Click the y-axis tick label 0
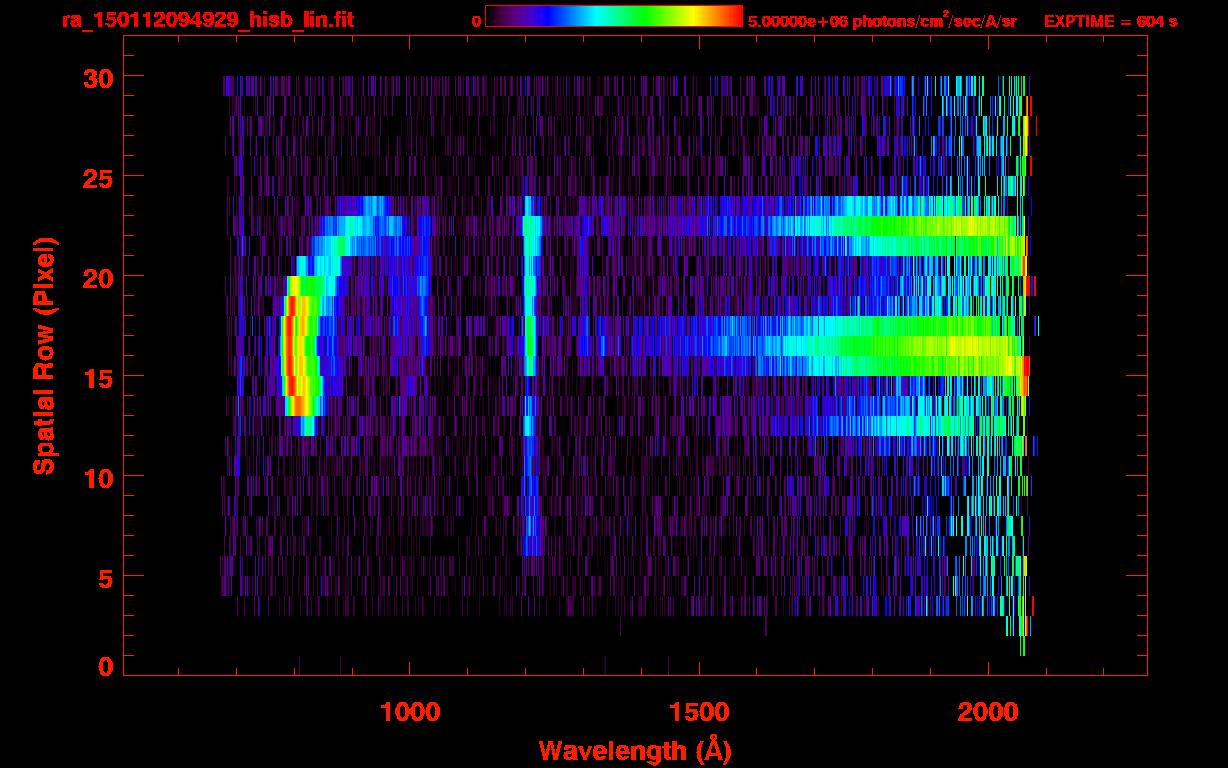 (x=104, y=667)
